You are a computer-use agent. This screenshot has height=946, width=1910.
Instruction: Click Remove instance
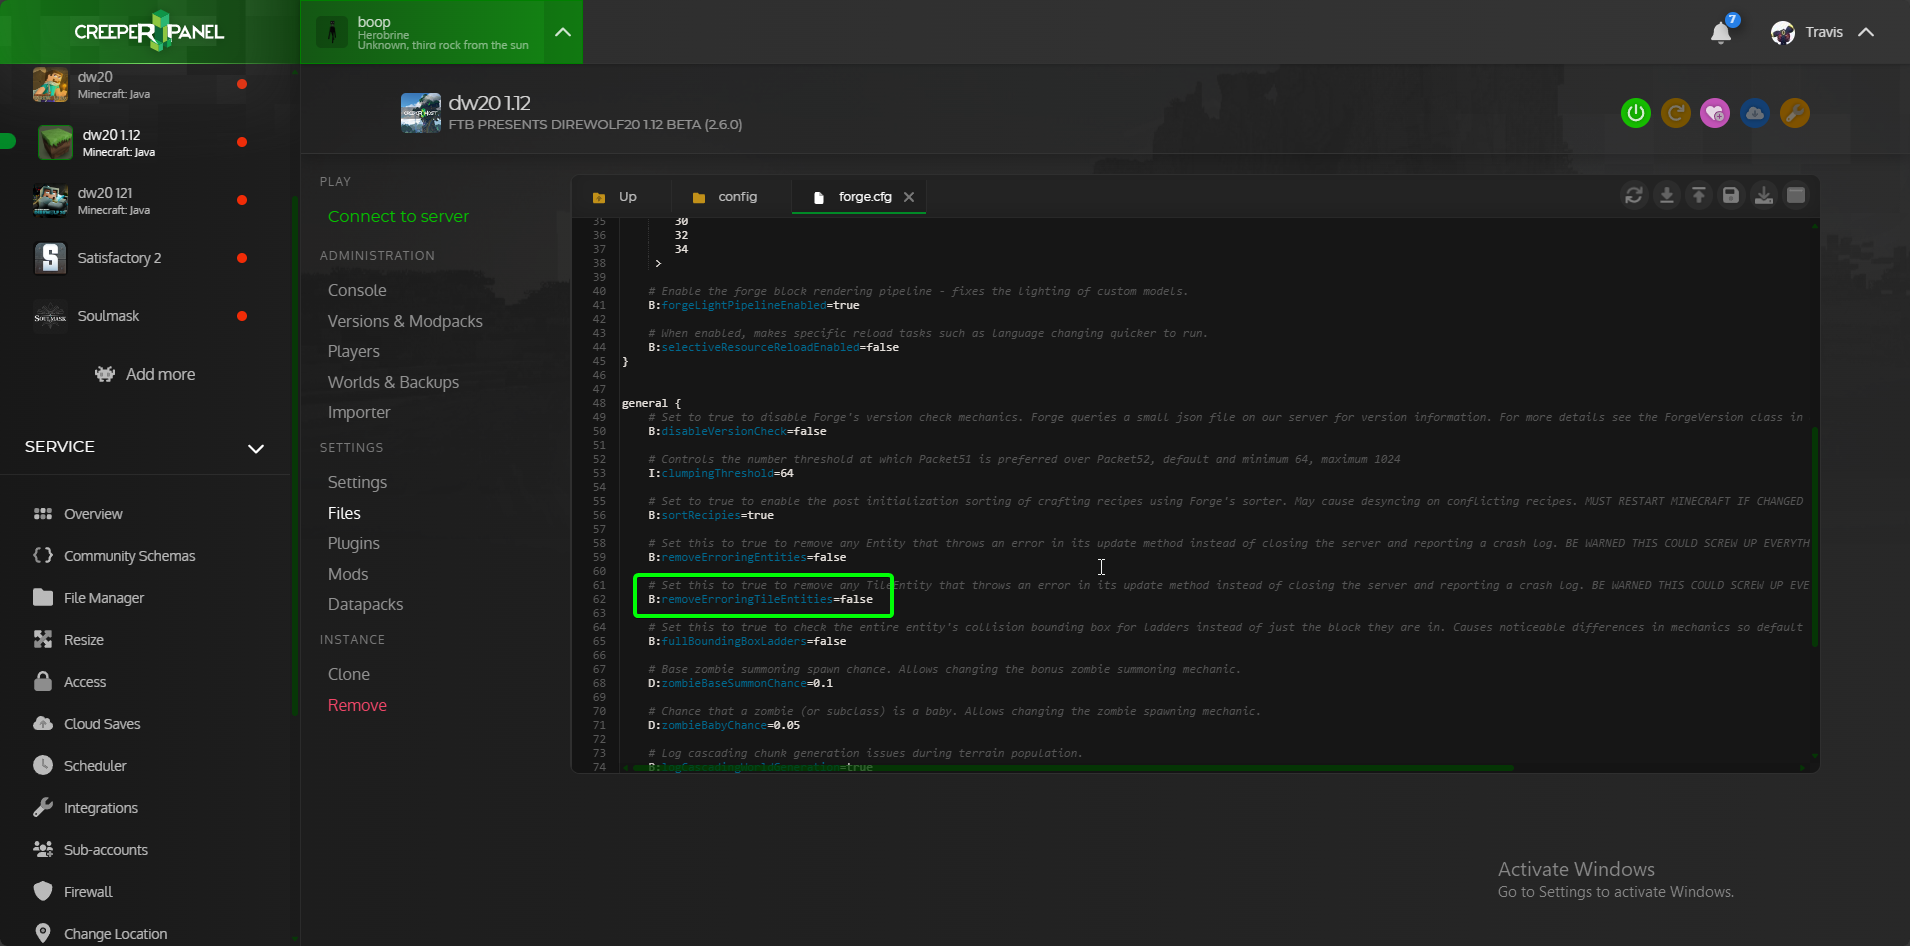coord(357,705)
